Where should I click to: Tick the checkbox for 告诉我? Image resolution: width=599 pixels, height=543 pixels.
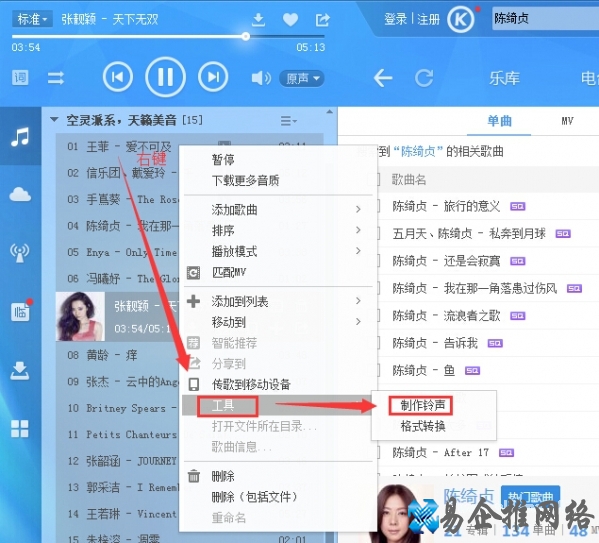point(377,343)
